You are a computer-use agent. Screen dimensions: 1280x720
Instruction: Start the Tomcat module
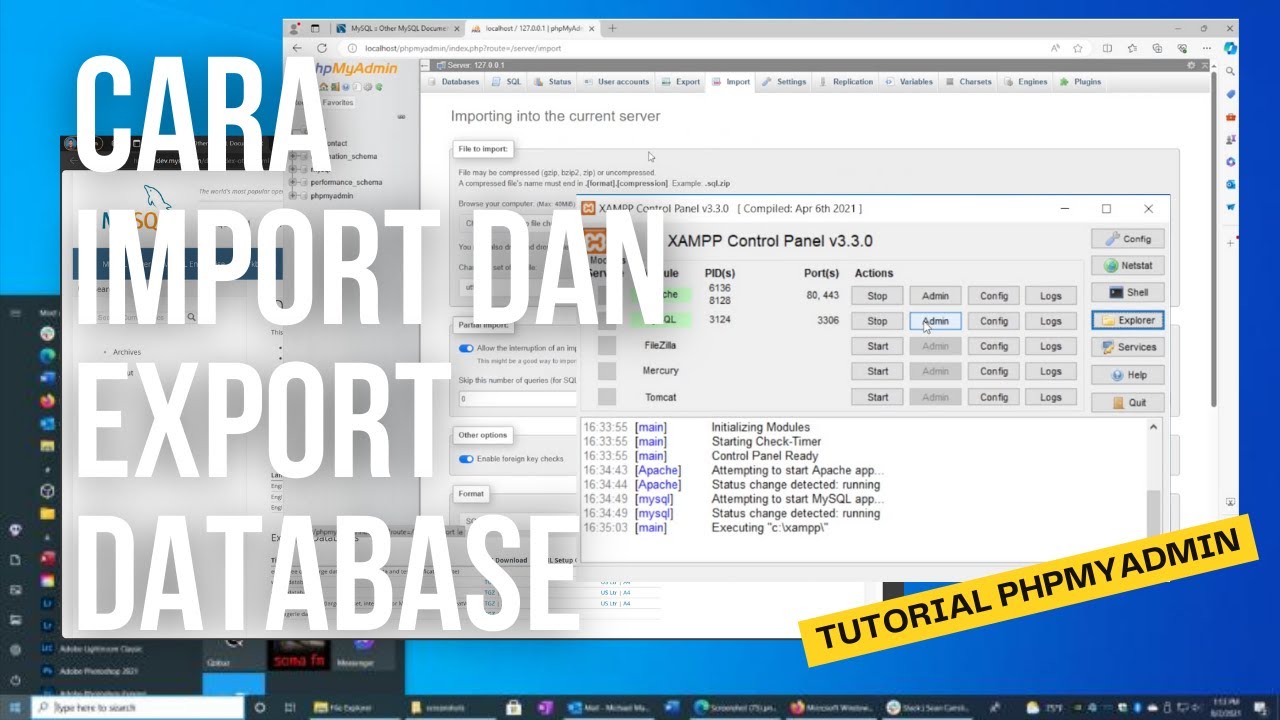(x=877, y=397)
